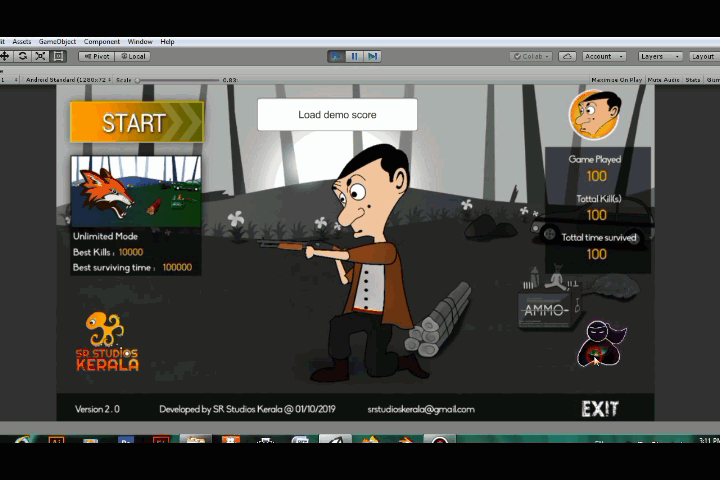The height and width of the screenshot is (480, 720).
Task: Toggle Mute Audio in Game view
Action: [664, 80]
